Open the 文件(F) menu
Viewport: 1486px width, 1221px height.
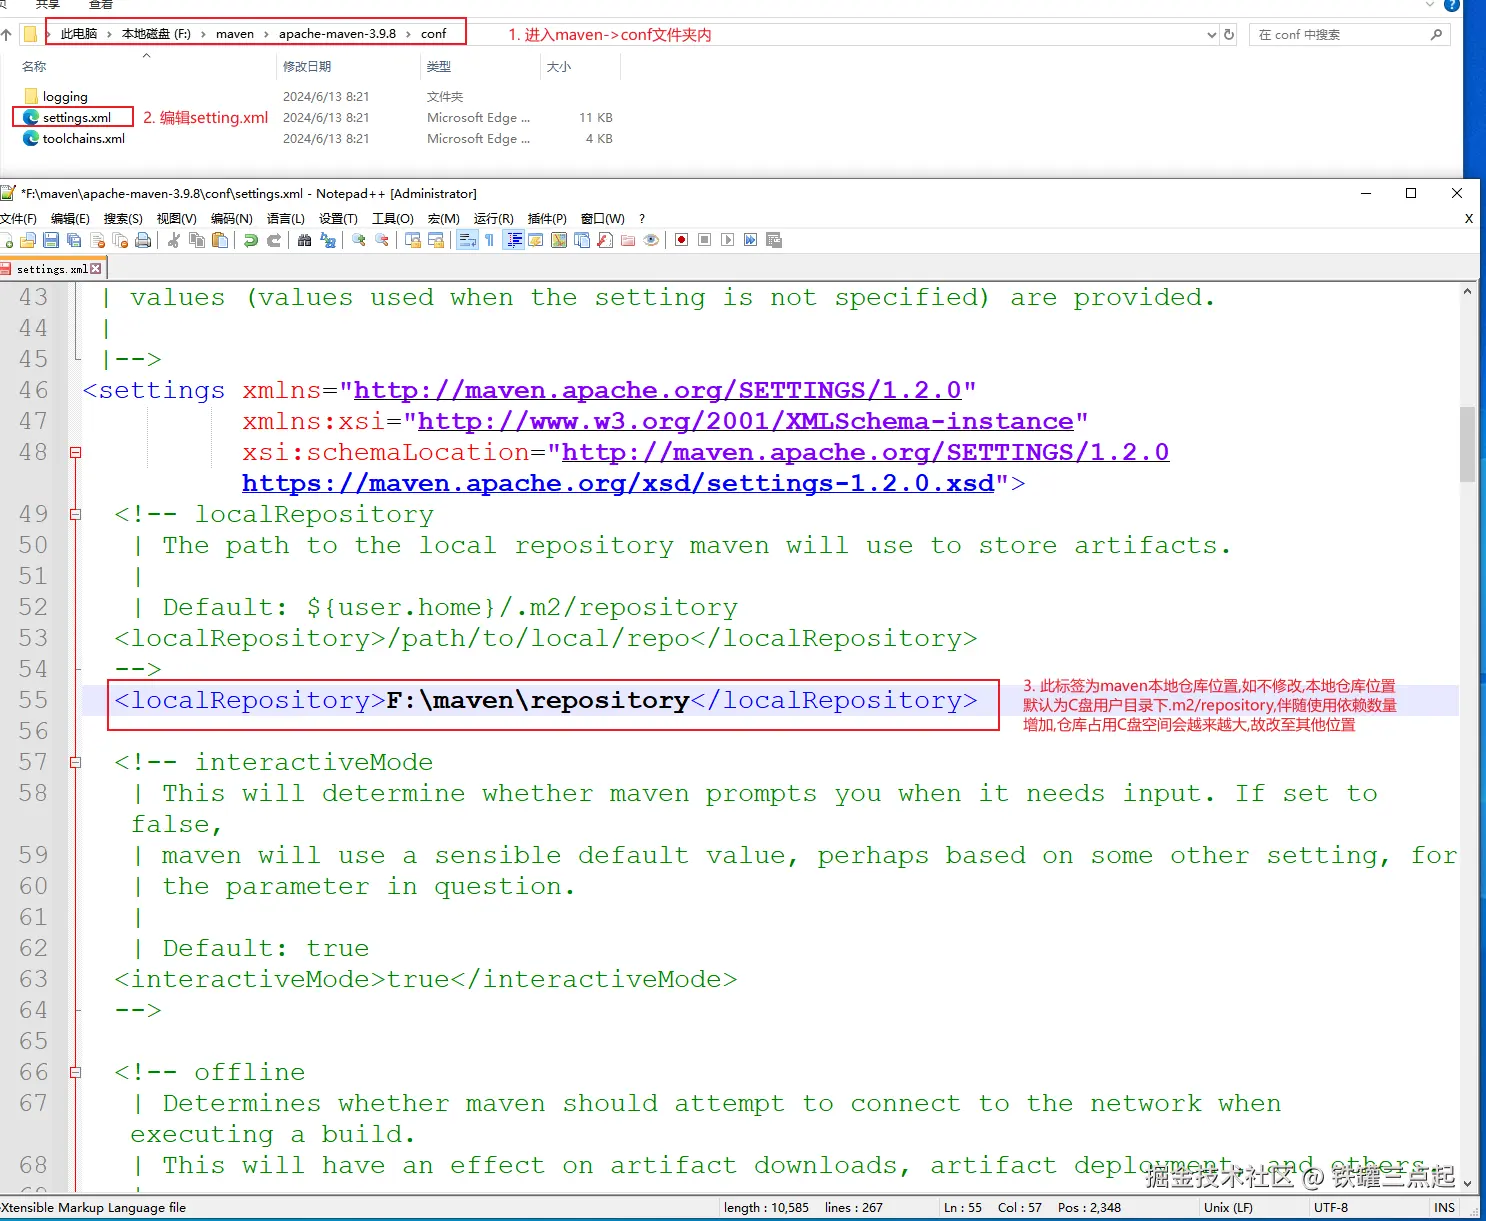18,218
